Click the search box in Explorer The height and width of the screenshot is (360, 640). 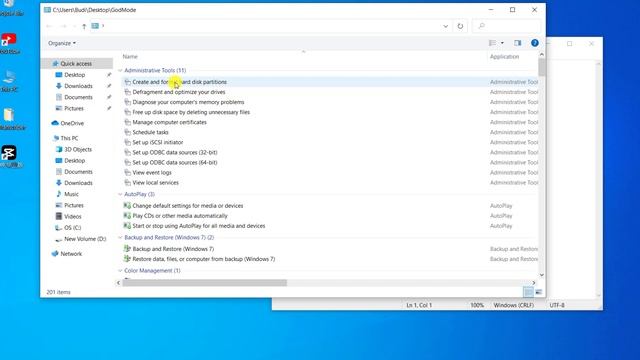(x=506, y=26)
